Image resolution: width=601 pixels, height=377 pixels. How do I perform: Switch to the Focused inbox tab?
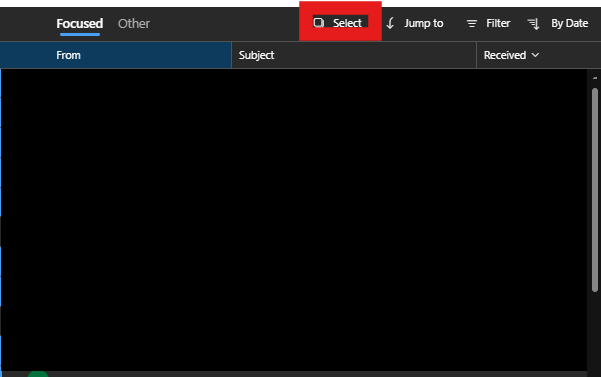tap(80, 24)
